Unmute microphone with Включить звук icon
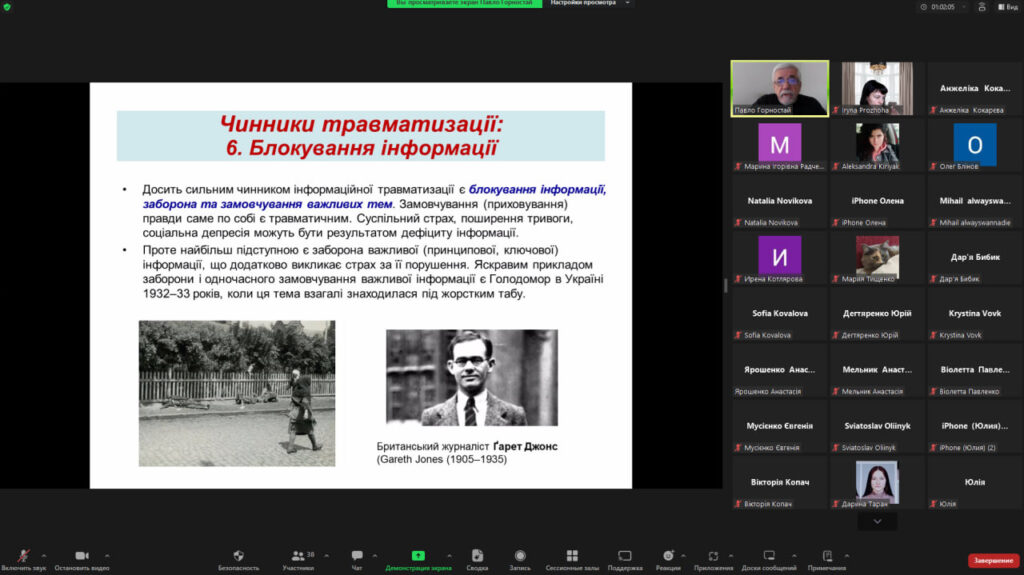 (22, 556)
